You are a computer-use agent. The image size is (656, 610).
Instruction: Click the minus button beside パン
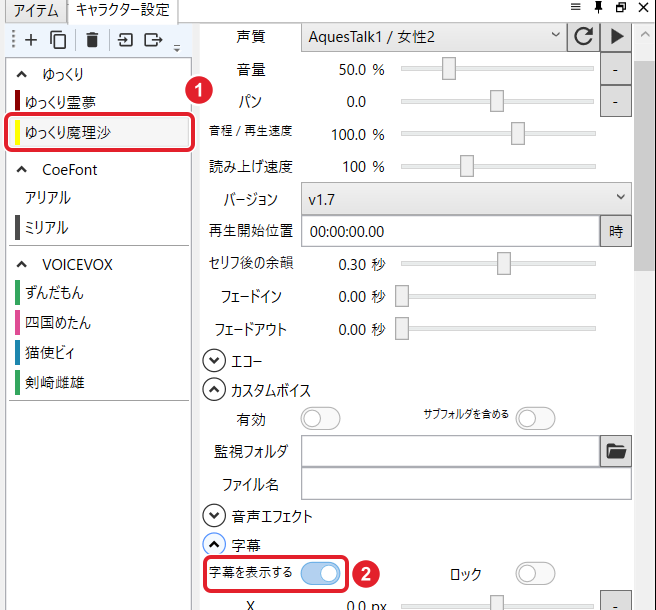(615, 102)
